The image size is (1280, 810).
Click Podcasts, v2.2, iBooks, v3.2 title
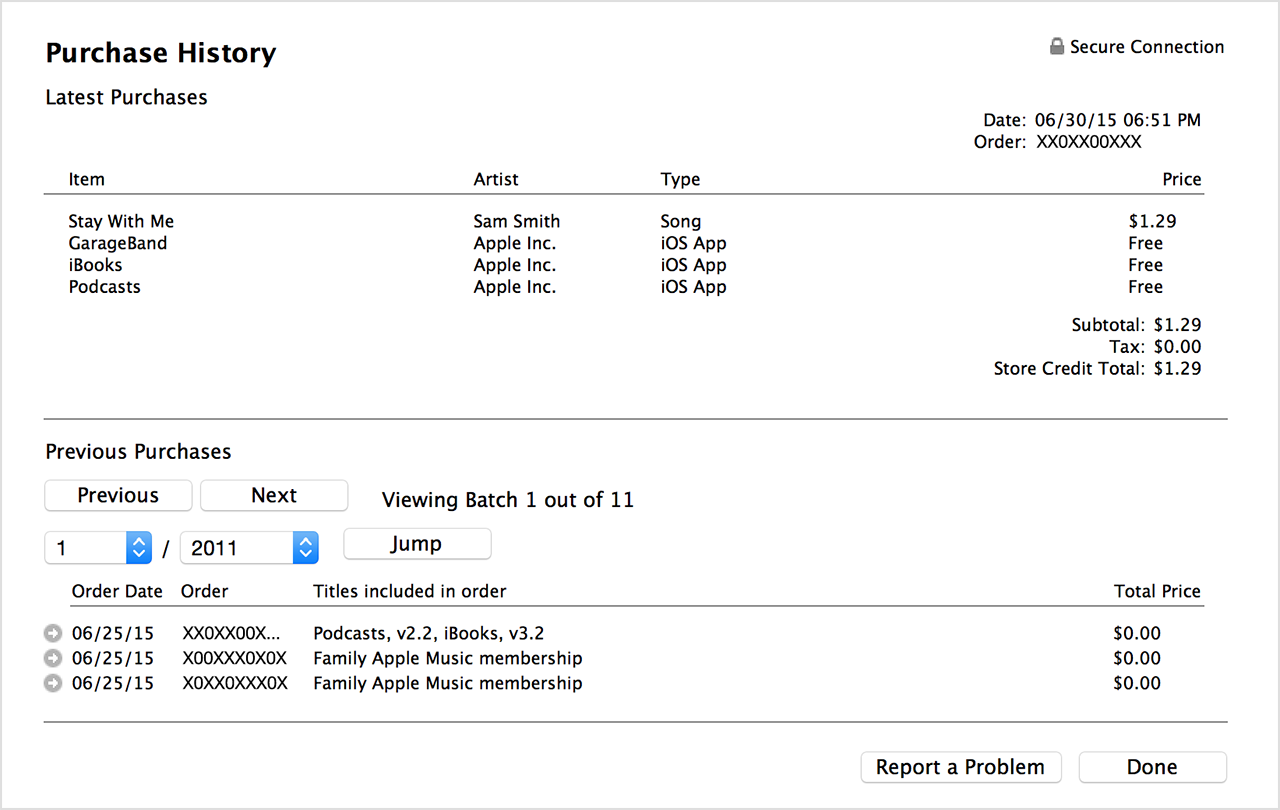tap(429, 633)
